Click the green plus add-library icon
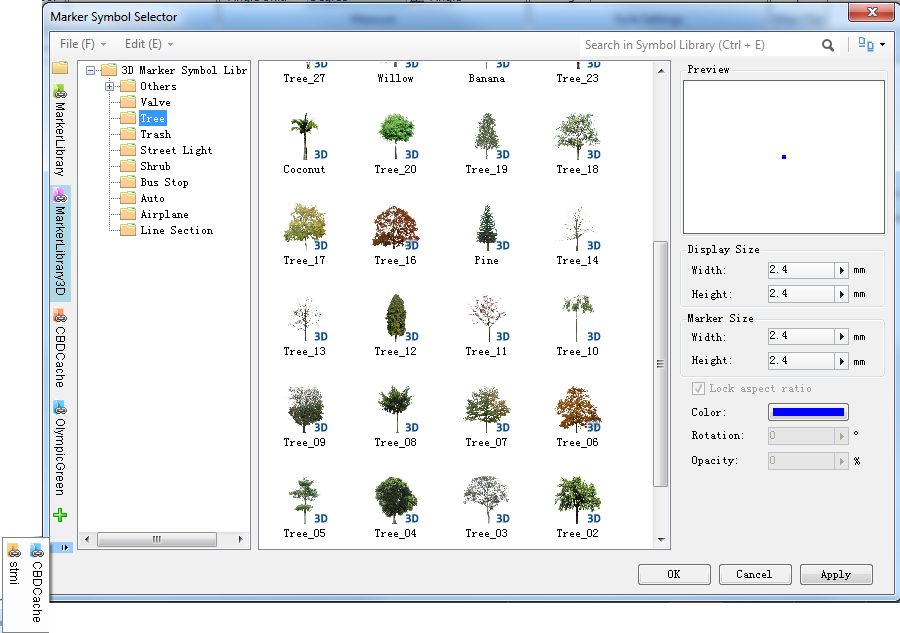Screen dimensions: 900x633 [60, 516]
